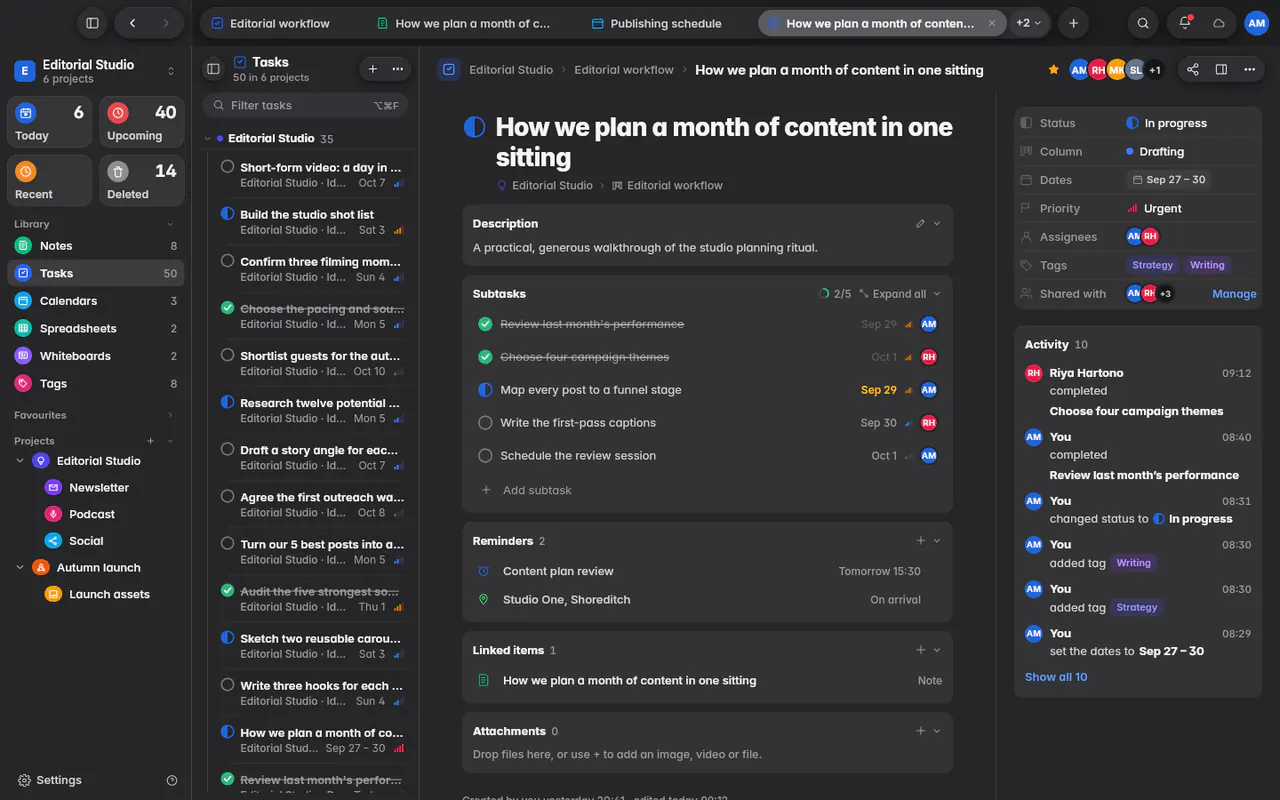This screenshot has width=1280, height=800.
Task: Check off 'Write the first-pass captions' subtask
Action: (485, 422)
